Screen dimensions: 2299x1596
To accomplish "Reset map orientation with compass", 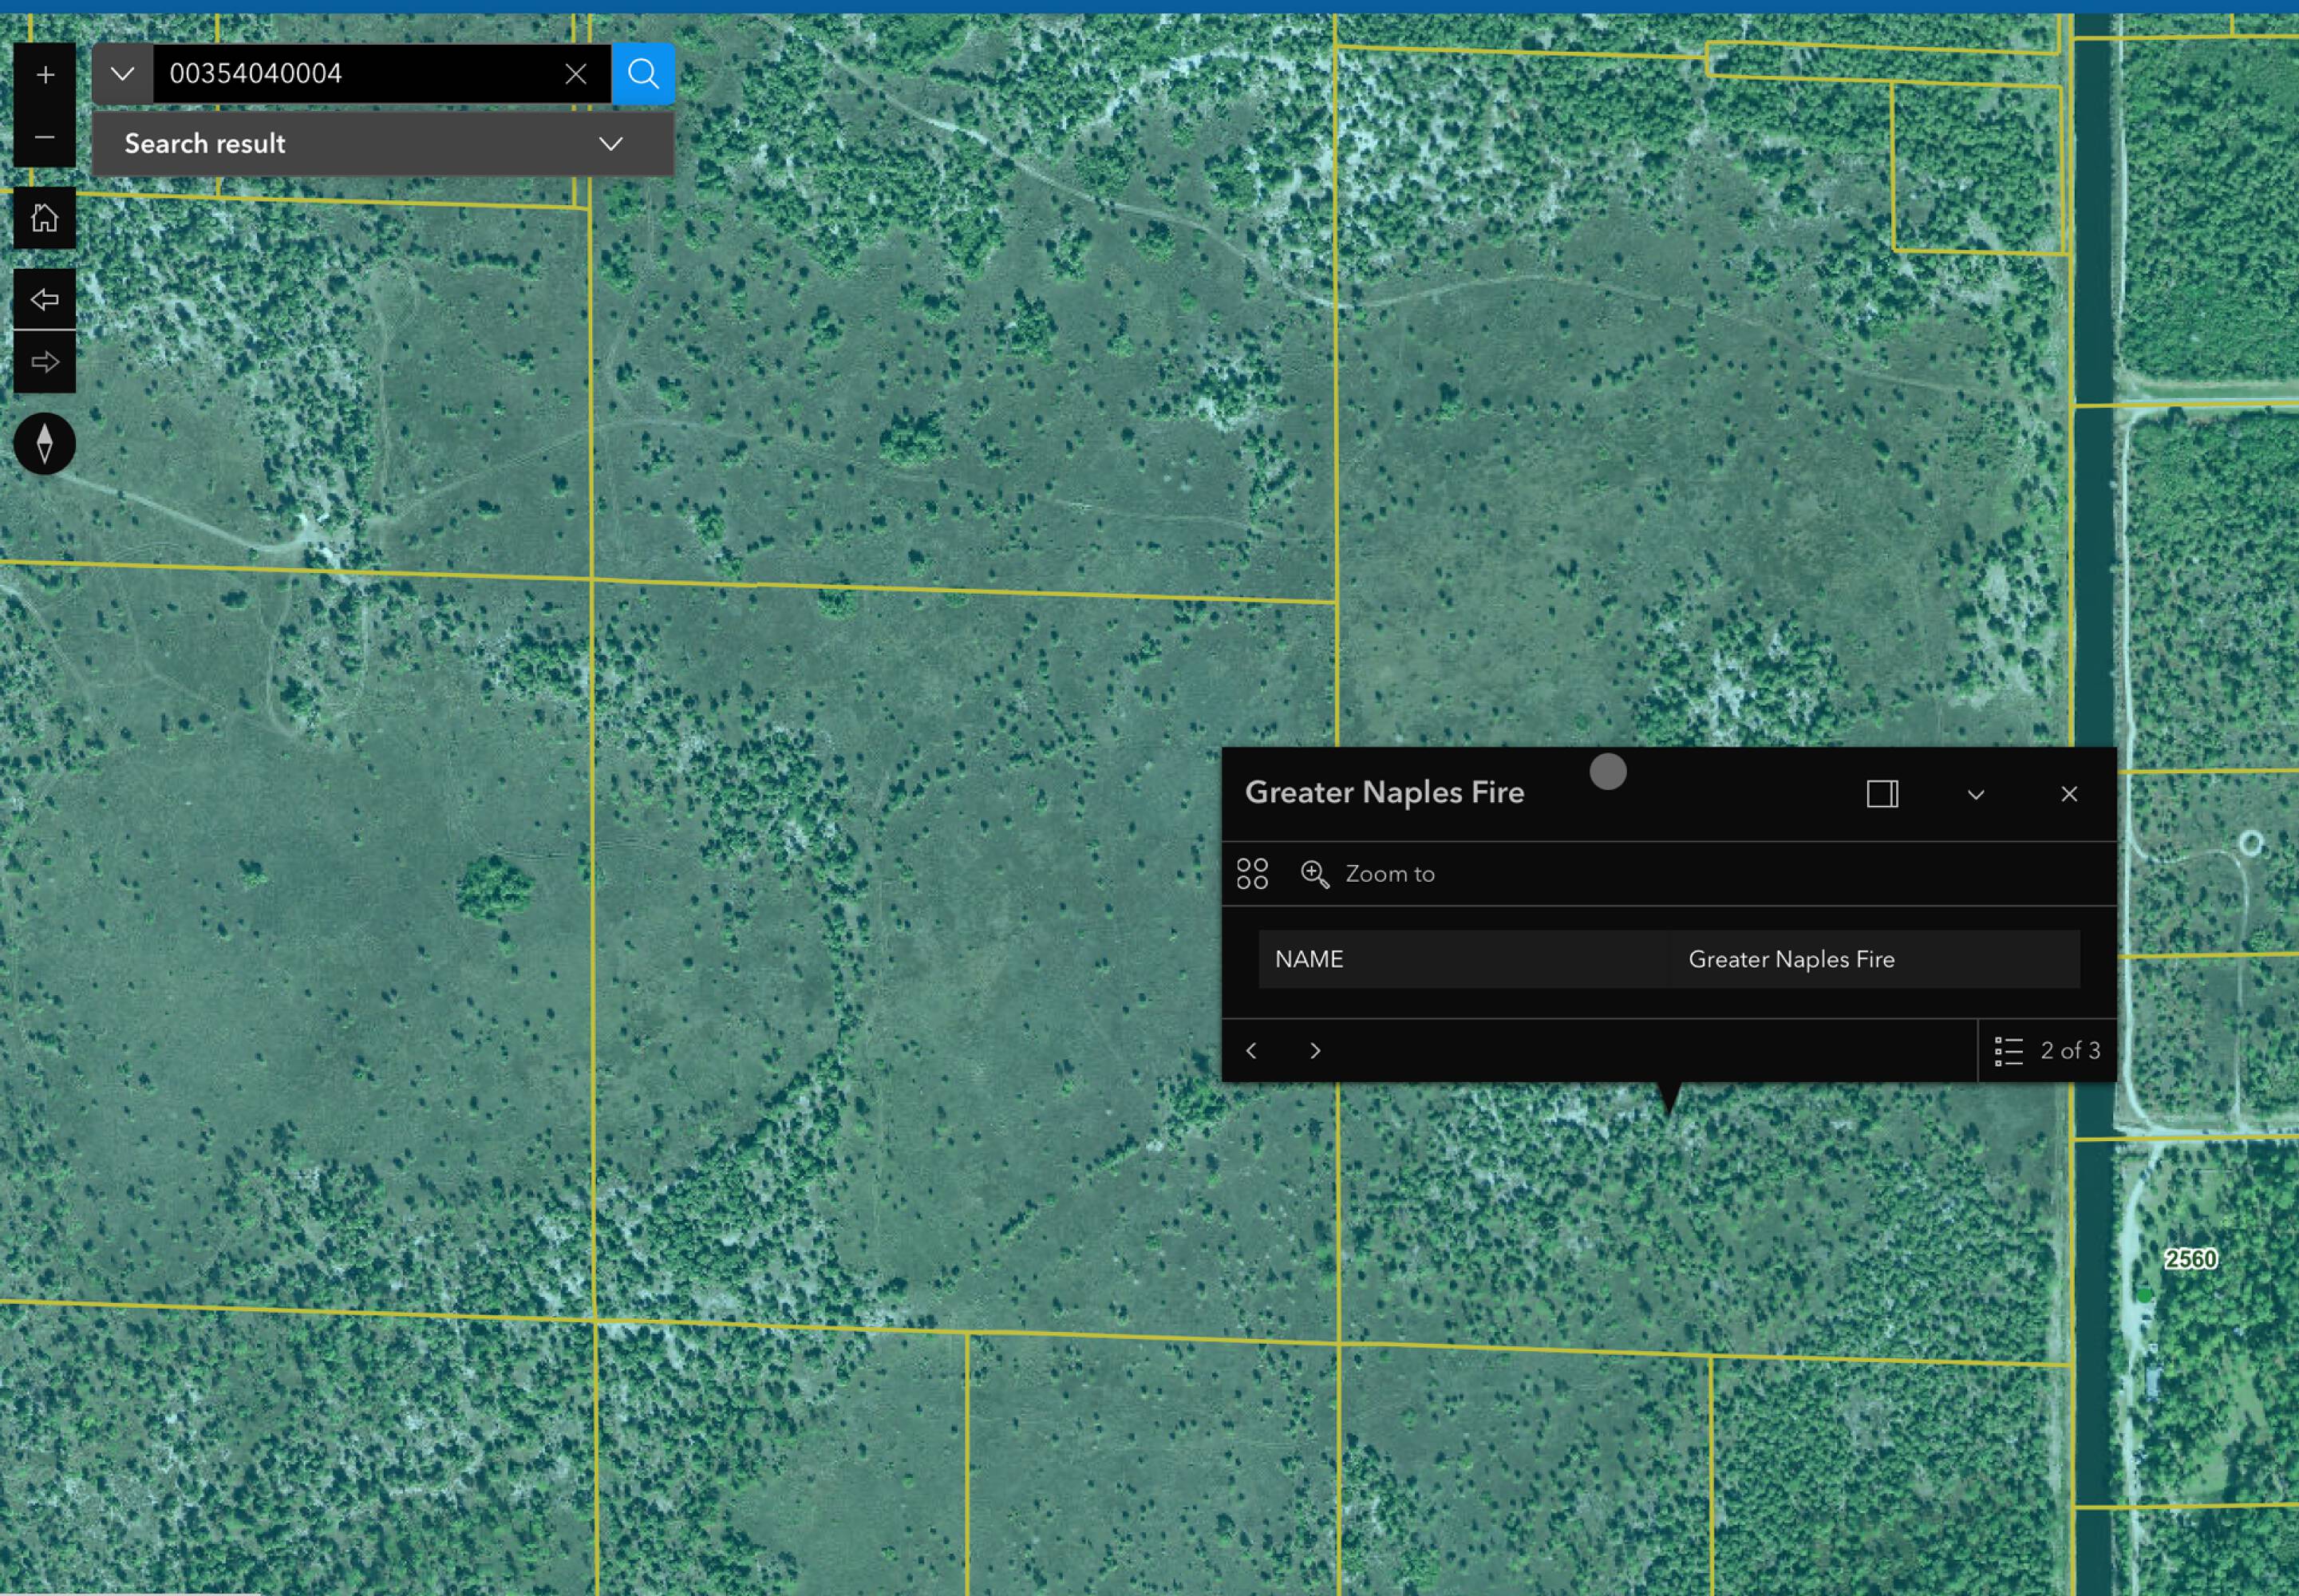I will click(45, 444).
